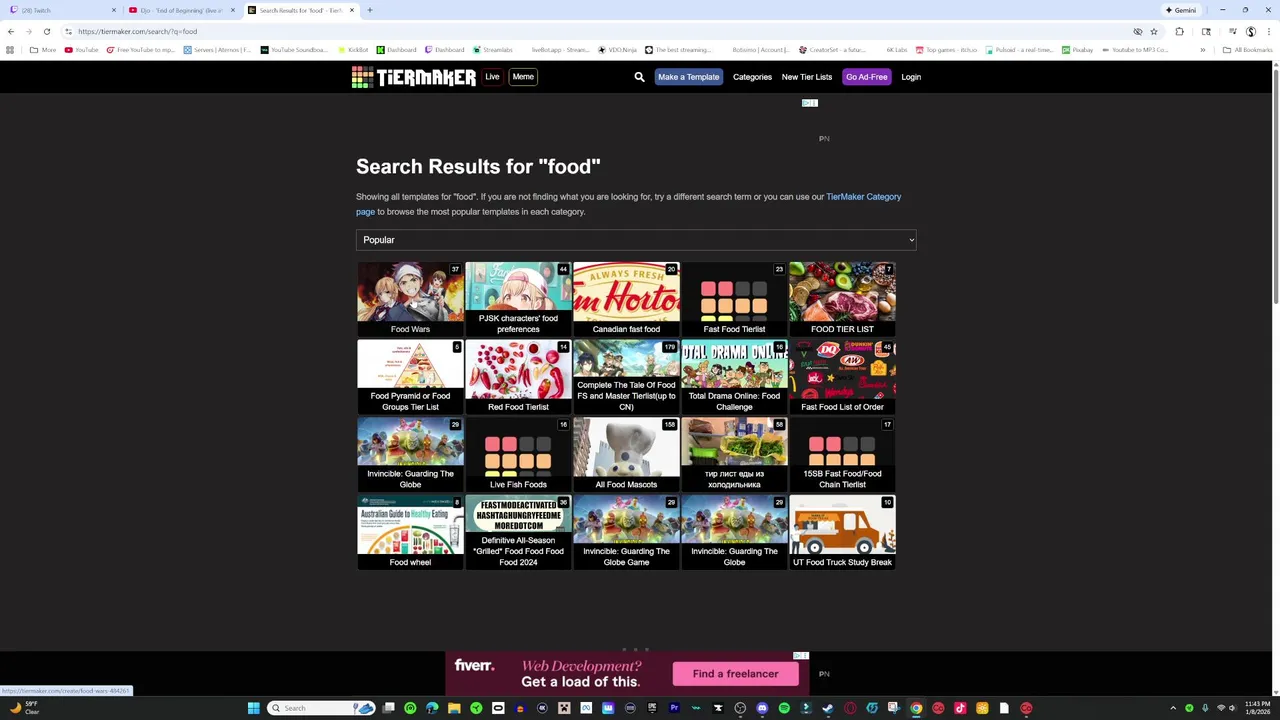Bookmark this page with the star icon

1153,31
